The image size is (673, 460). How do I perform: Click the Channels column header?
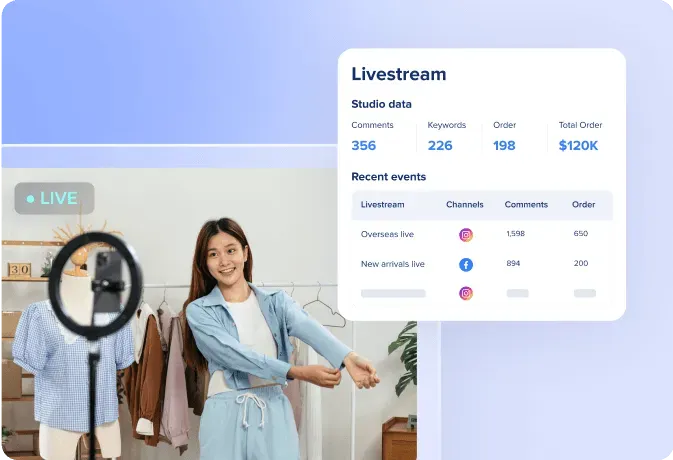tap(465, 205)
